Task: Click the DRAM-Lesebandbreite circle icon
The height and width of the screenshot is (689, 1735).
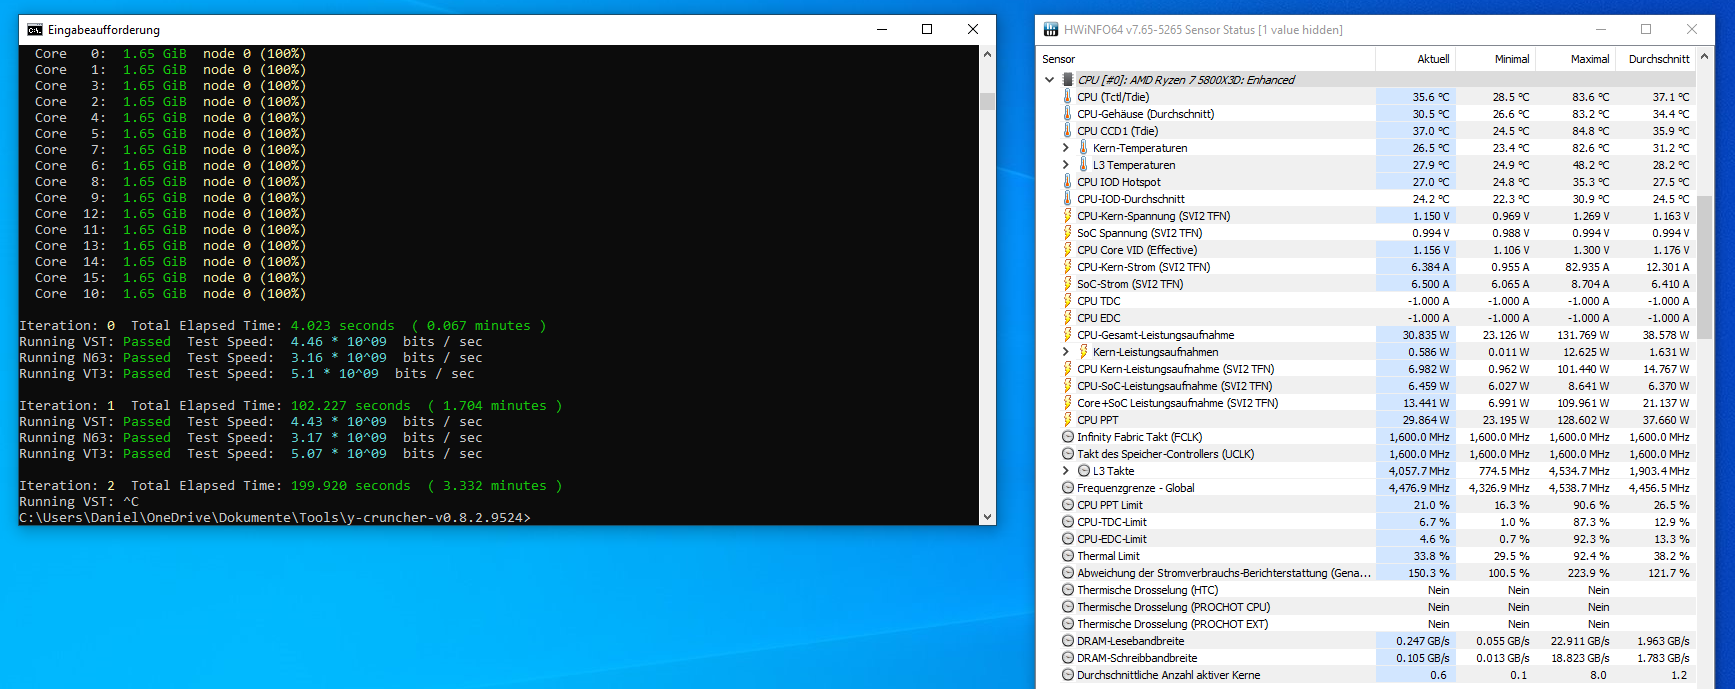Action: 1068,641
